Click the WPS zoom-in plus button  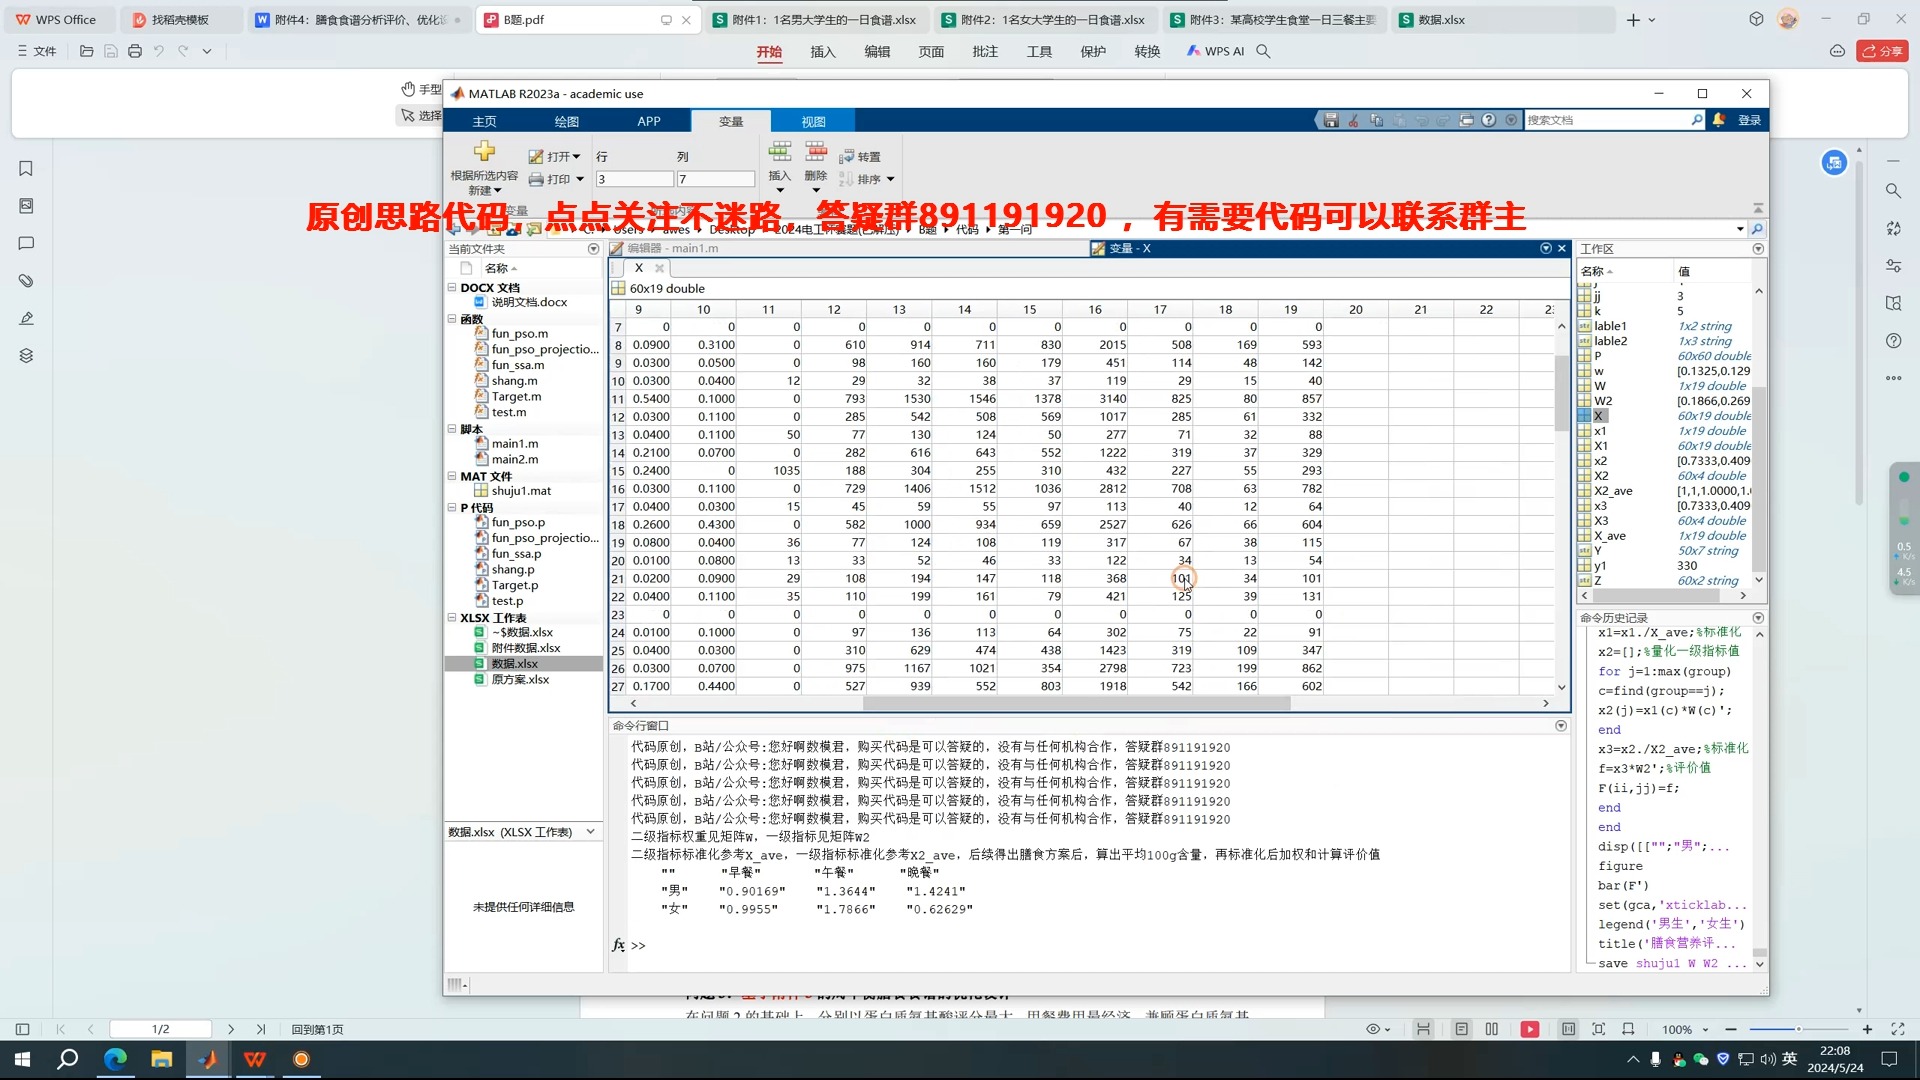point(1867,1029)
